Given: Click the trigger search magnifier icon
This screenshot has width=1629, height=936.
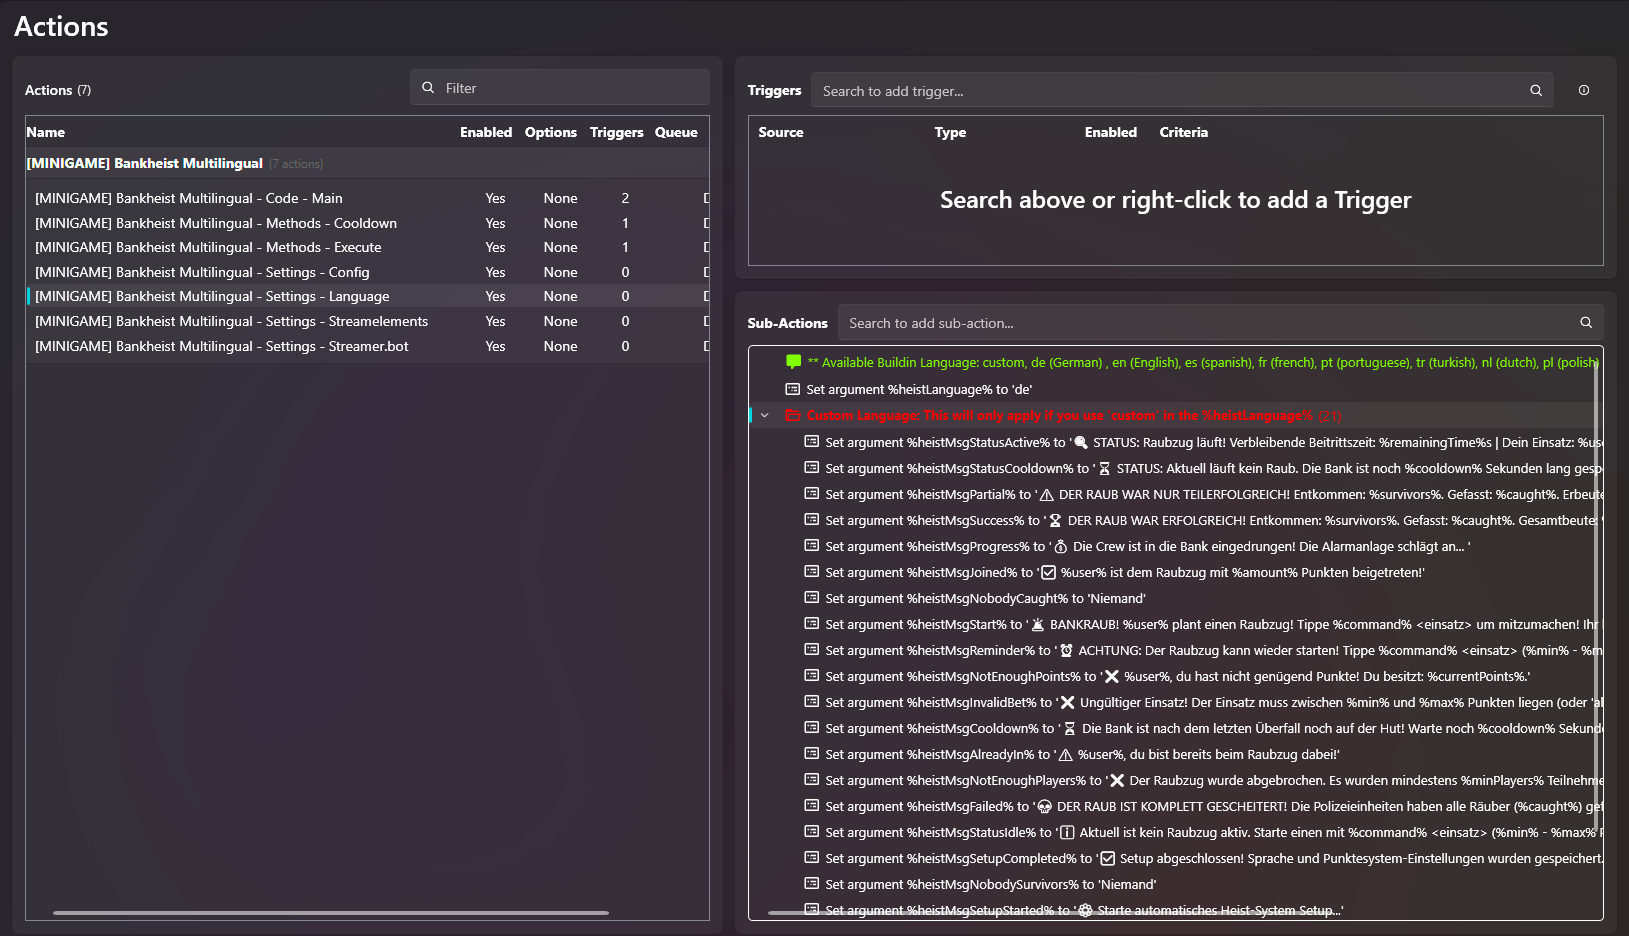Looking at the screenshot, I should point(1536,91).
